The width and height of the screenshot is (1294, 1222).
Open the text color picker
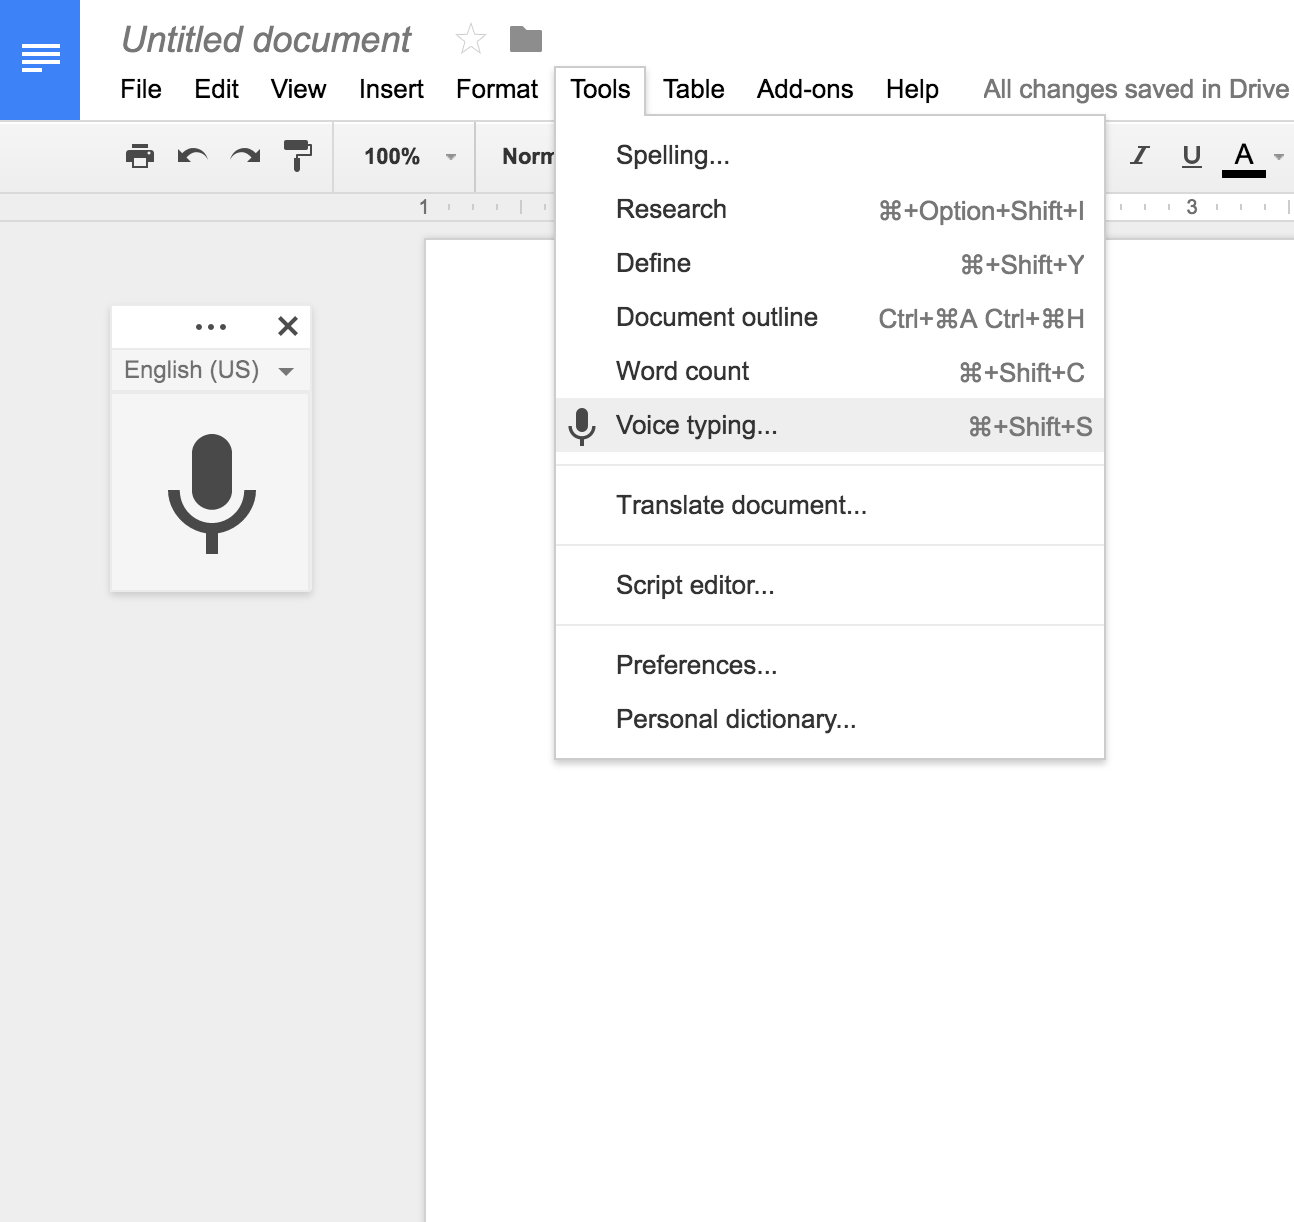click(x=1244, y=158)
